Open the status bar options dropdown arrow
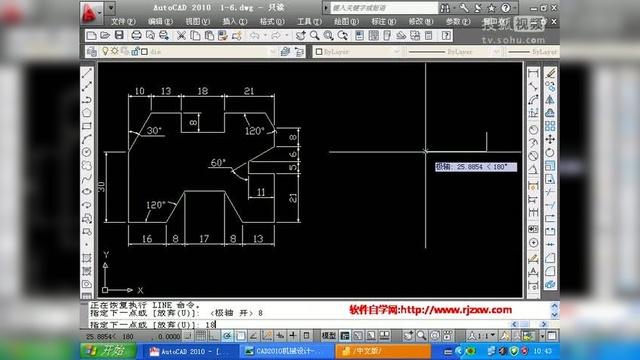Viewport: 640px width, 360px height. click(542, 336)
